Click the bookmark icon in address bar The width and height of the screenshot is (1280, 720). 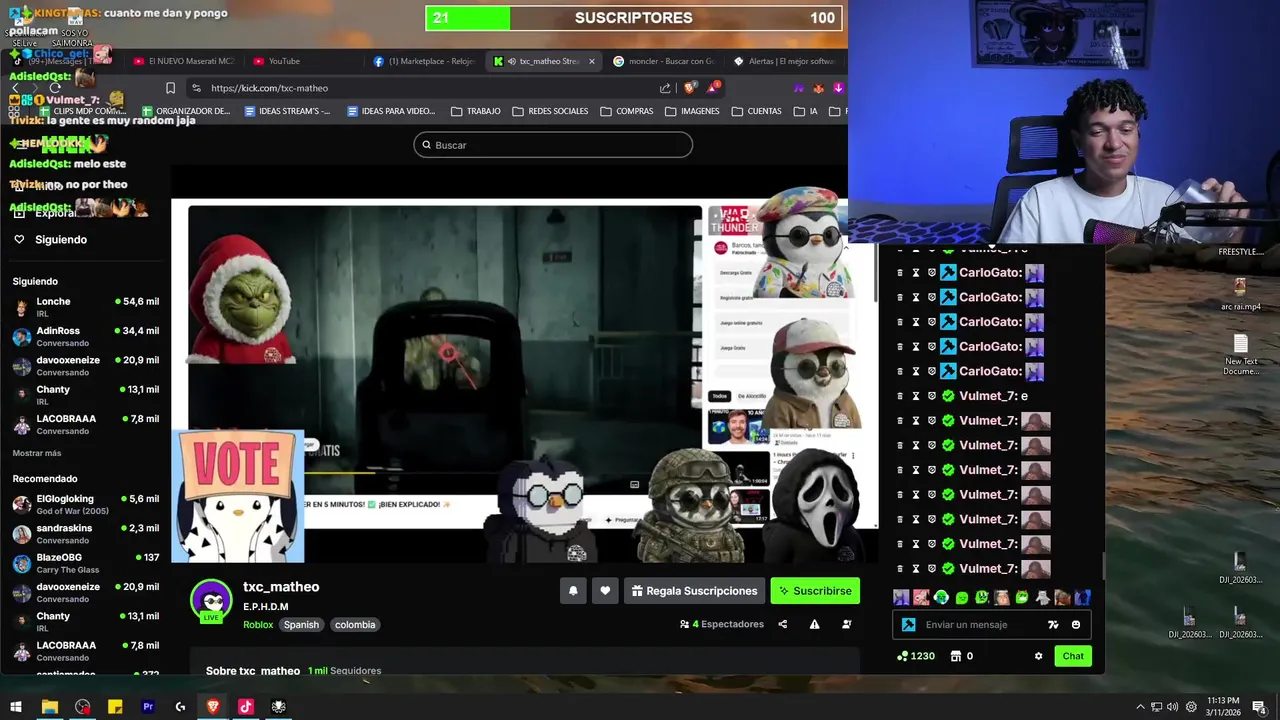pos(171,88)
